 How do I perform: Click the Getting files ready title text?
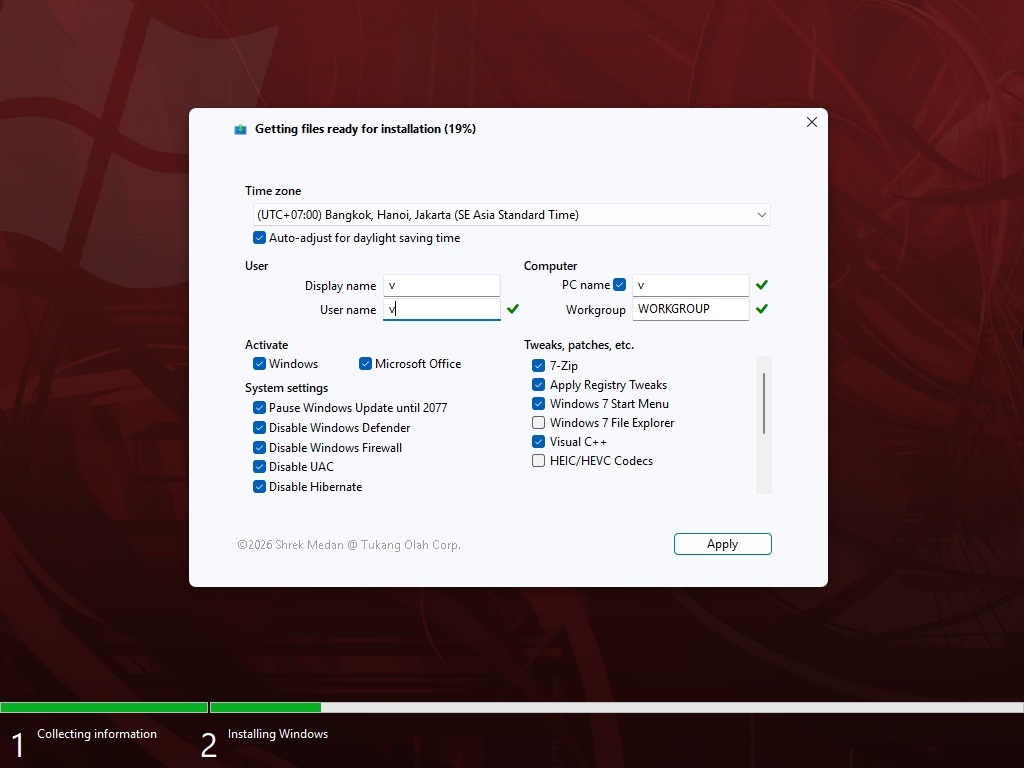tap(365, 129)
